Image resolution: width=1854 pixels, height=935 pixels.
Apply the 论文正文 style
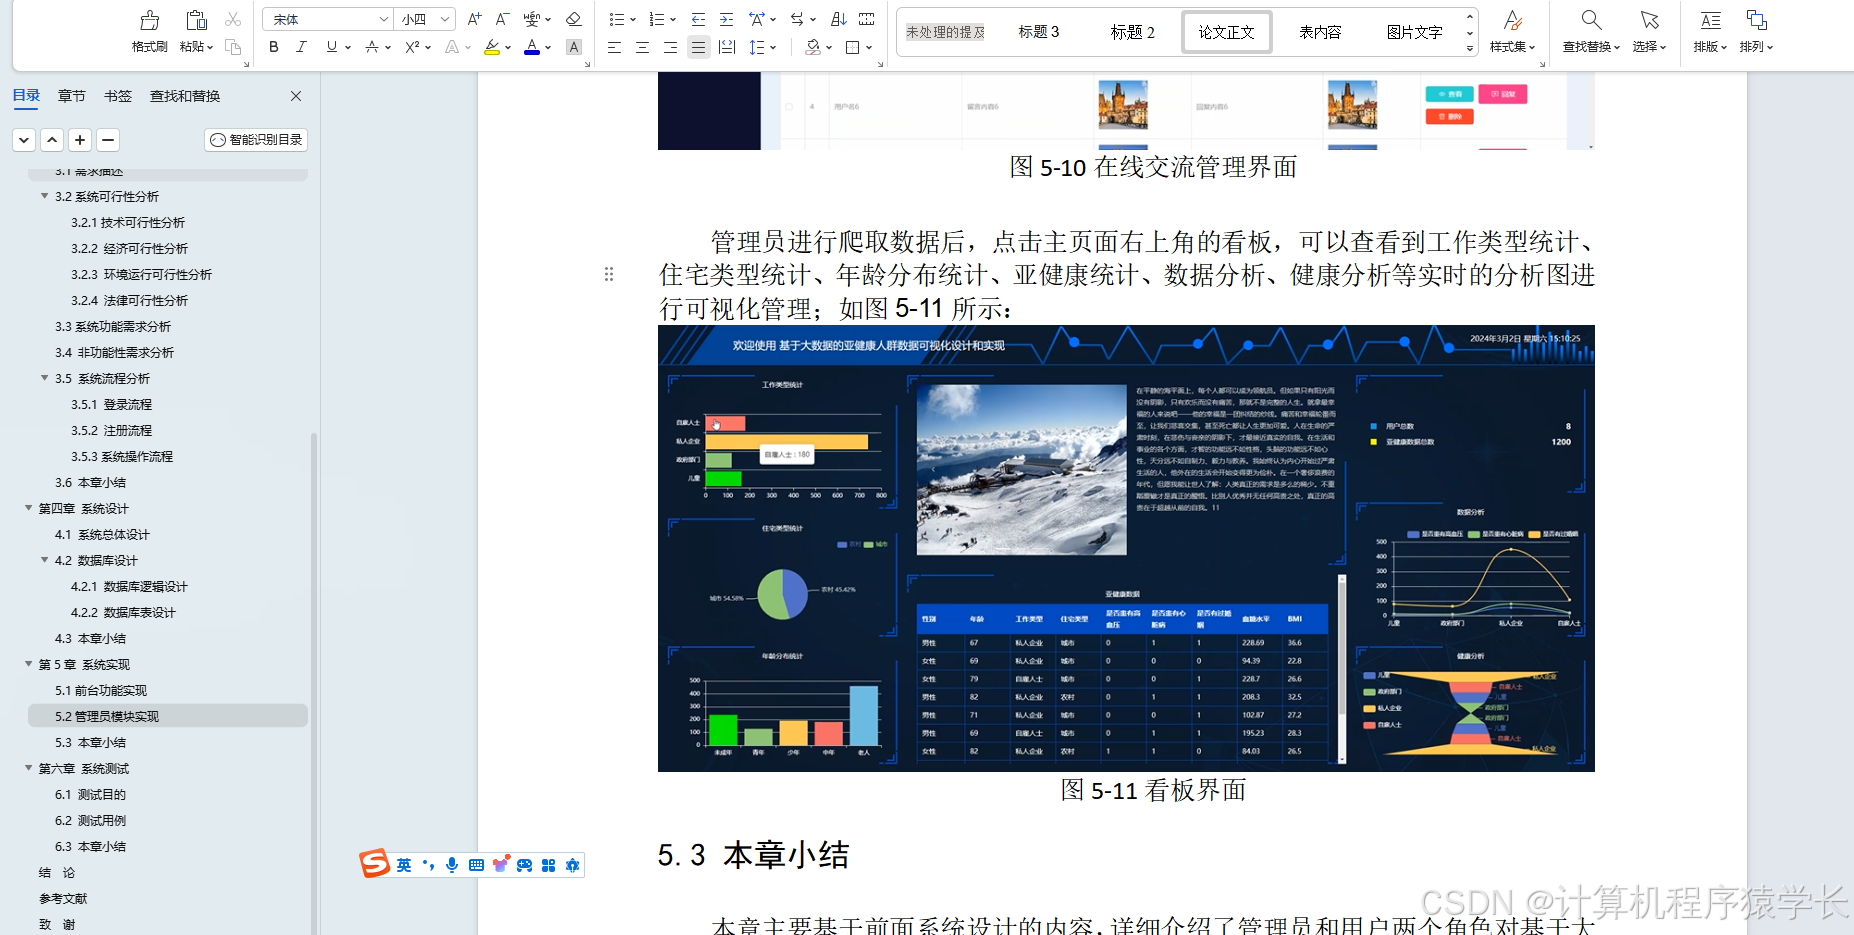[1227, 32]
